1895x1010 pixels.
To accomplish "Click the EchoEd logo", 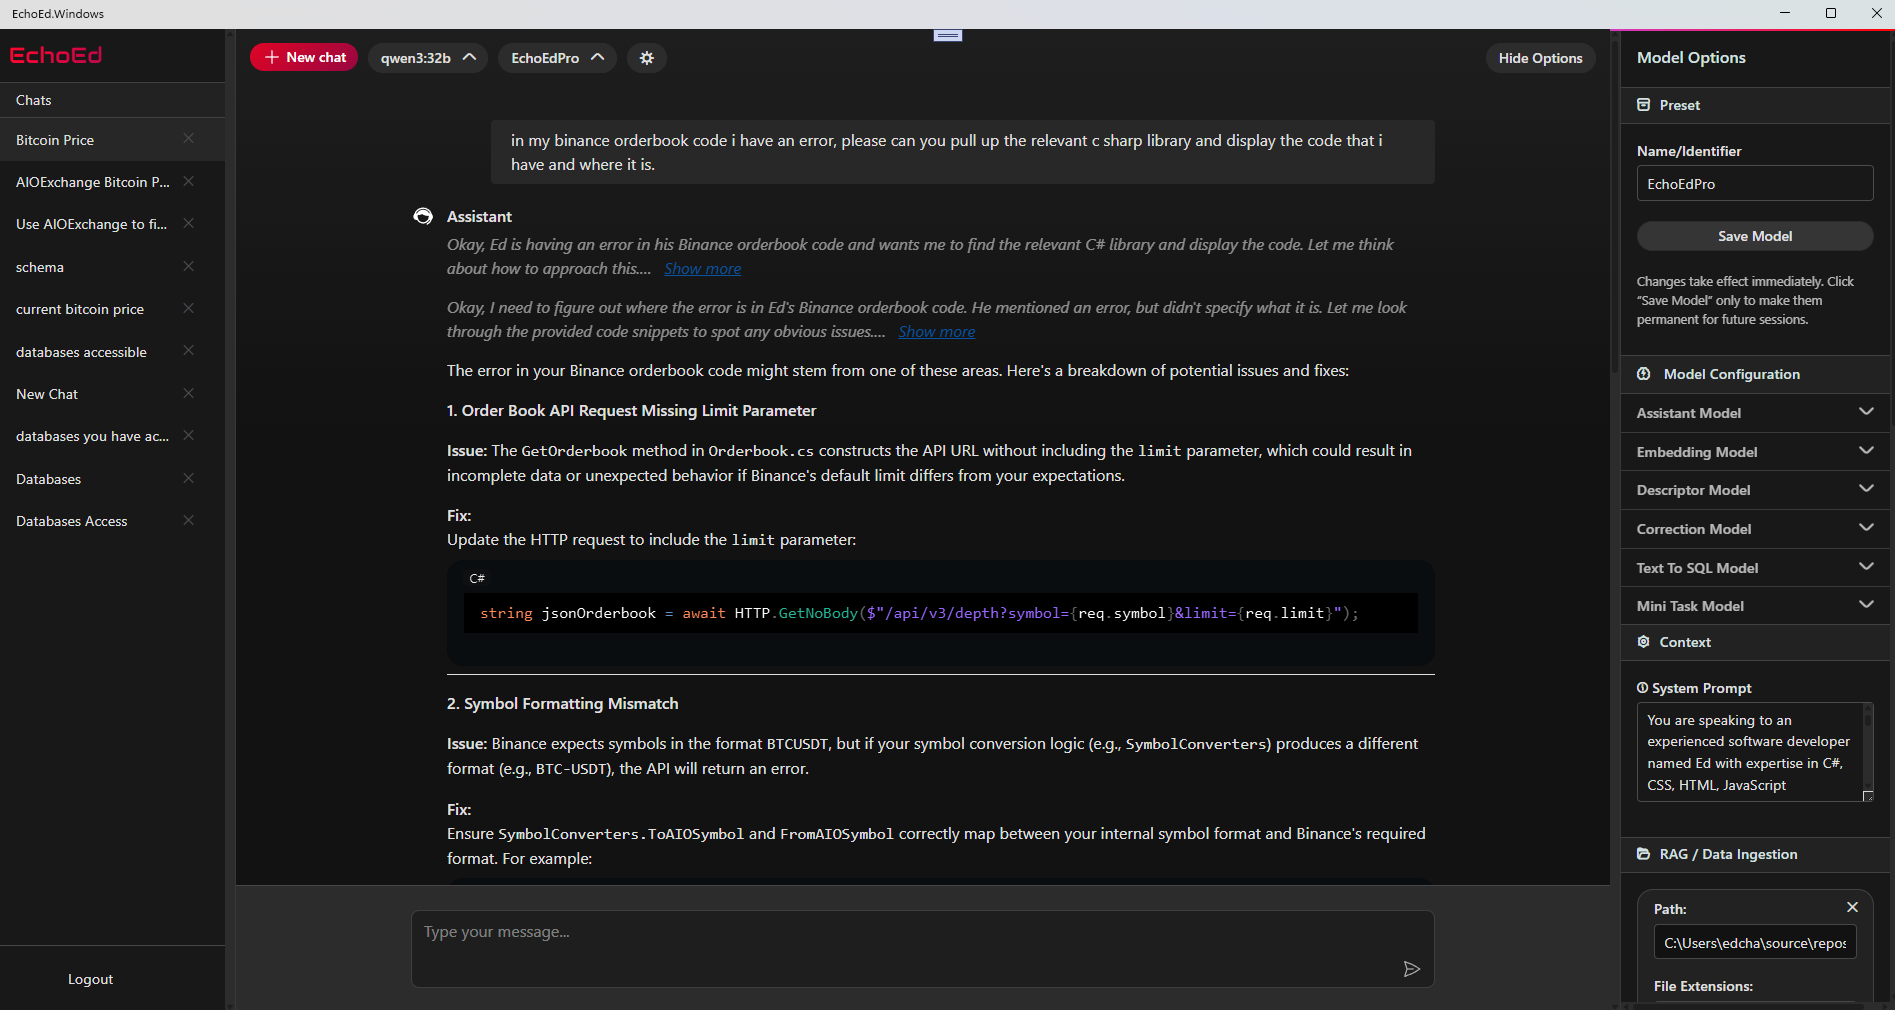I will (56, 56).
